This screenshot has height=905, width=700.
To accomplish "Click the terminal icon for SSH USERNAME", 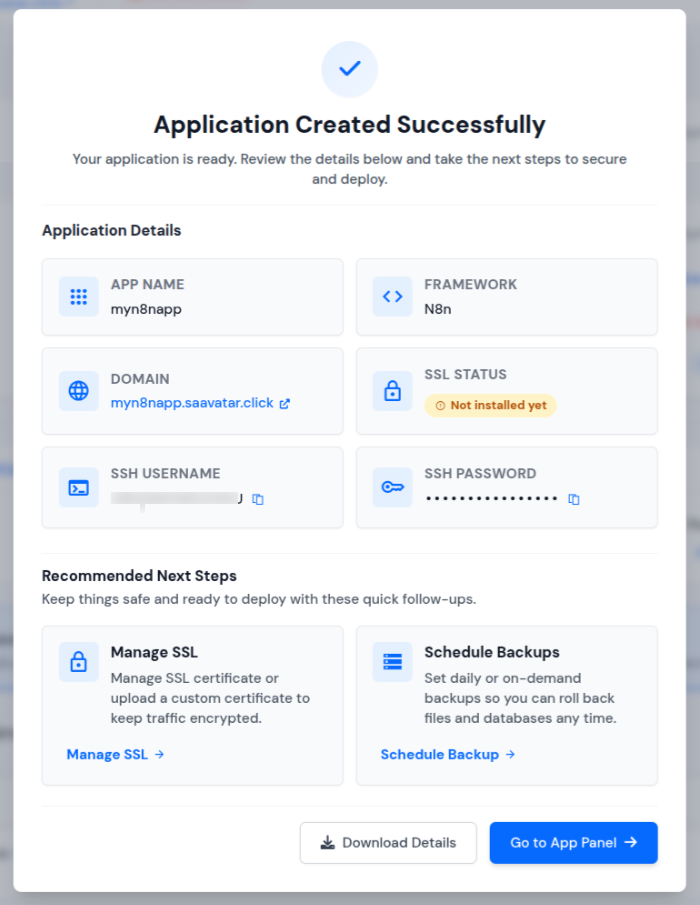I will (78, 487).
